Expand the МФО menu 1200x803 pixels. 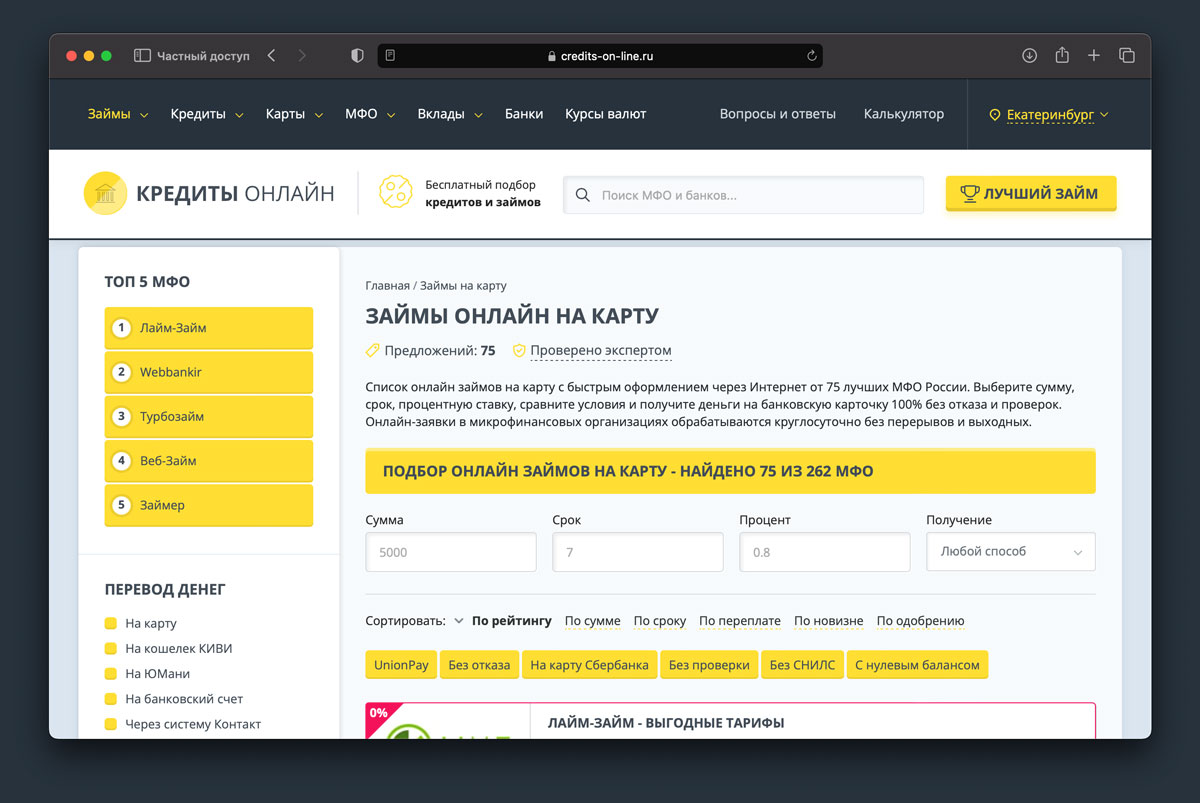[x=370, y=114]
